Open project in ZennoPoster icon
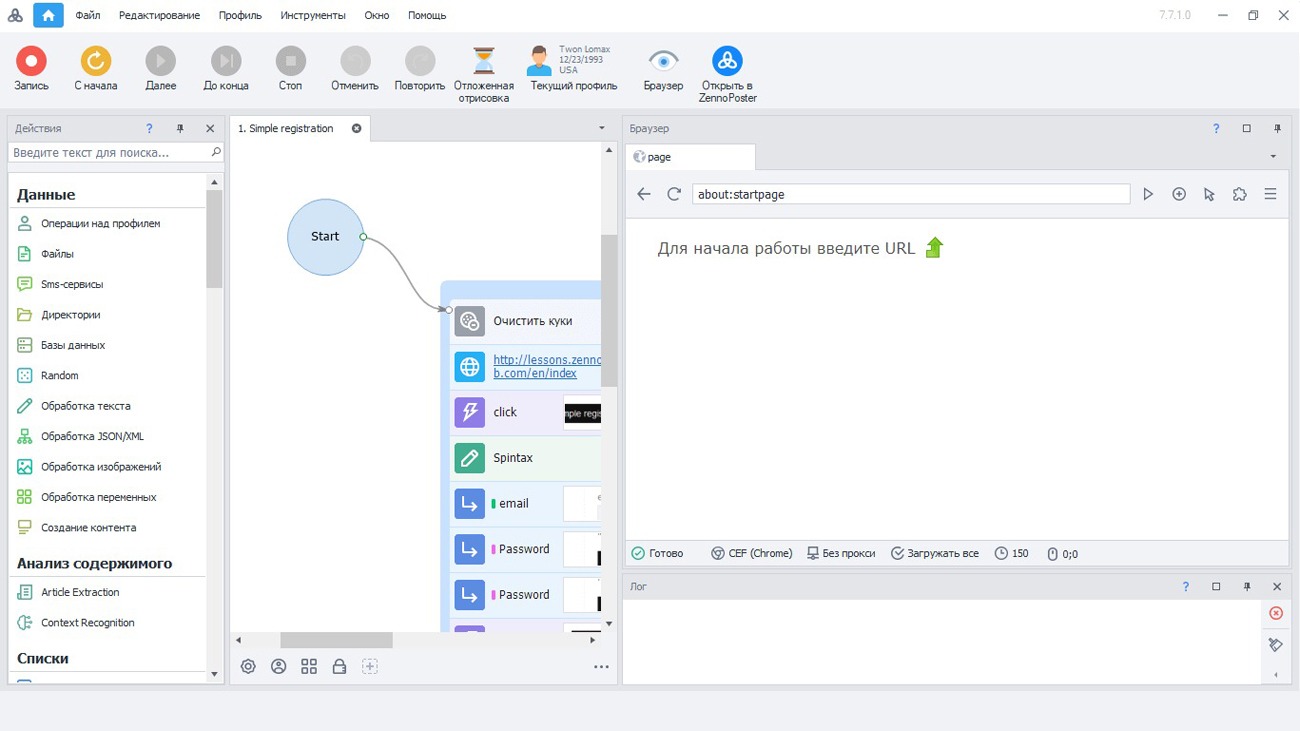1300x731 pixels. click(727, 62)
